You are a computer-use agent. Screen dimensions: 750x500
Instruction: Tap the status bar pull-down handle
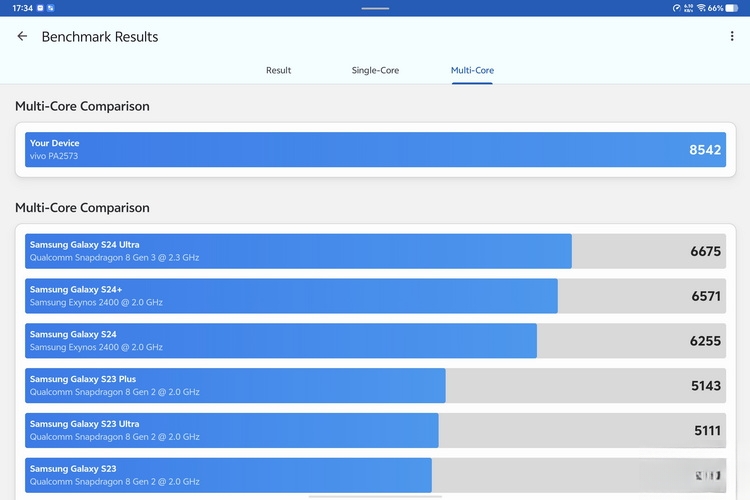(375, 8)
